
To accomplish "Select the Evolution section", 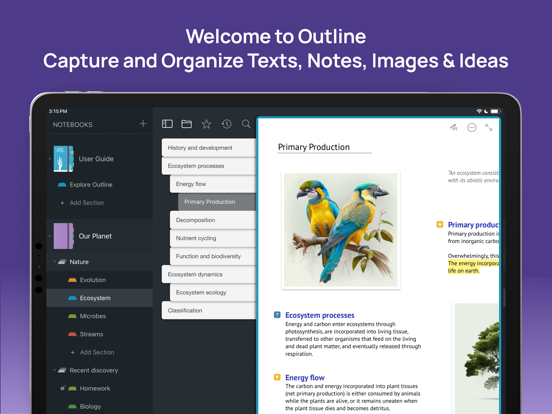I will 100,280.
